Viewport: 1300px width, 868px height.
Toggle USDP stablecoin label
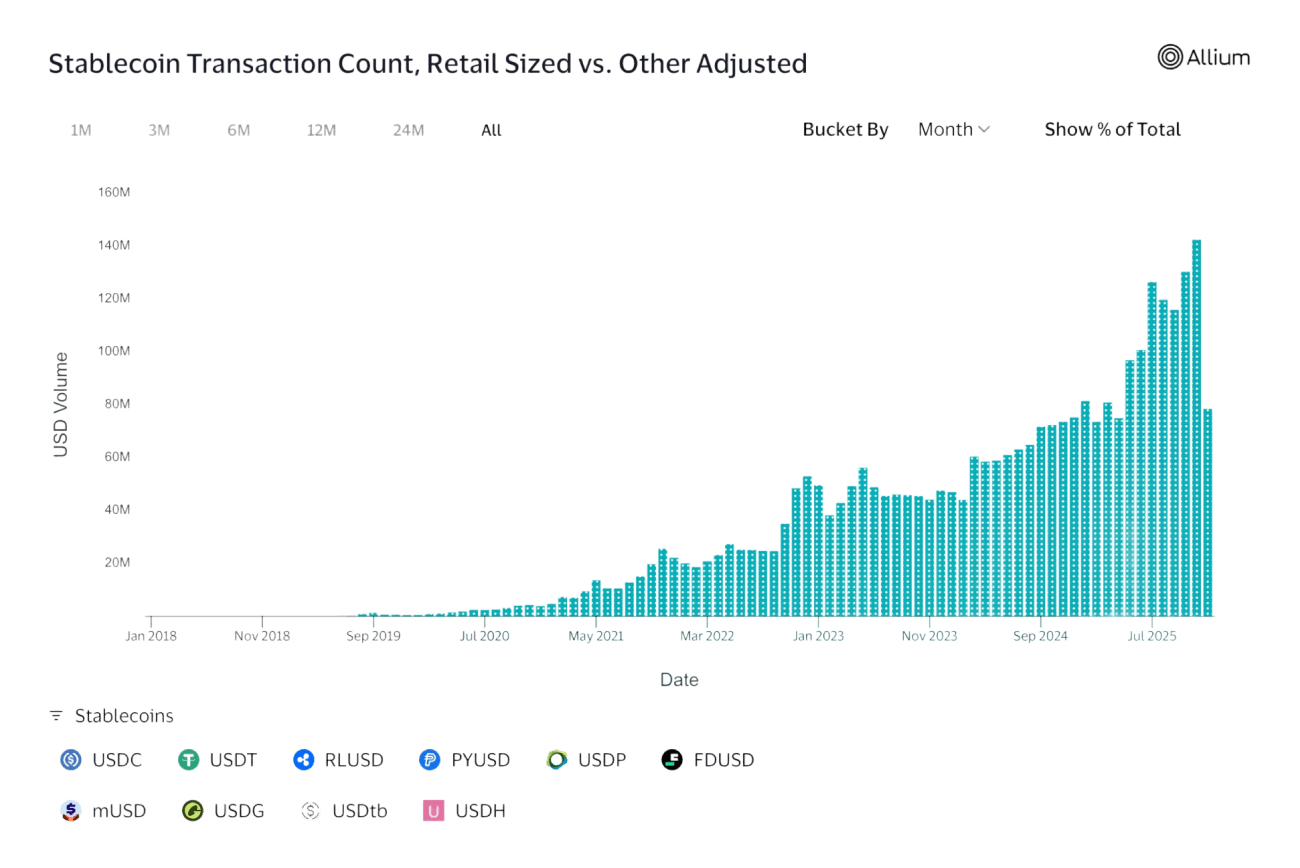tap(602, 760)
